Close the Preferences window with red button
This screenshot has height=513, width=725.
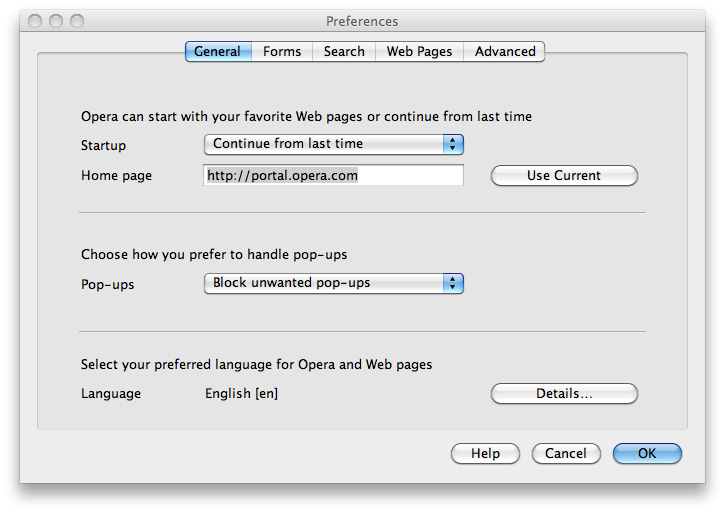pyautogui.click(x=36, y=21)
